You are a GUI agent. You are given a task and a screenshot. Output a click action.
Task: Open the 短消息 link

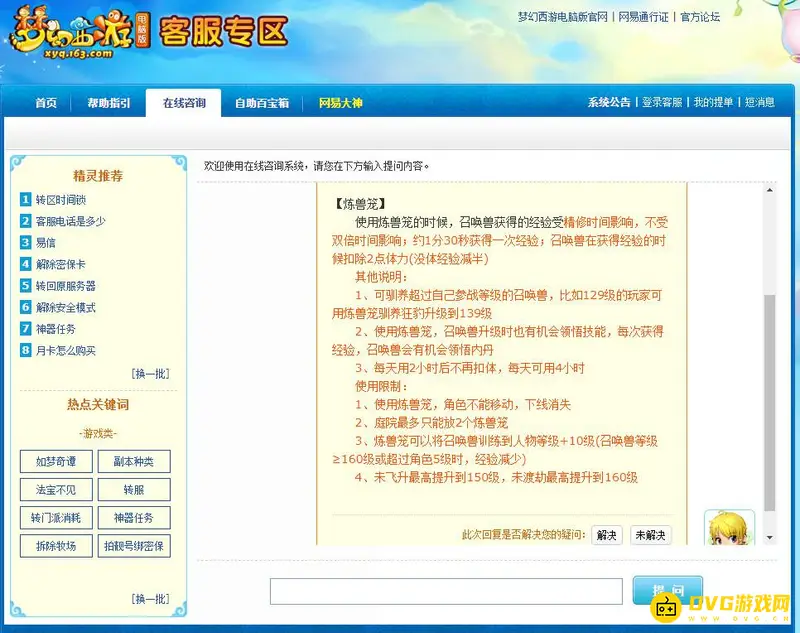[x=759, y=102]
